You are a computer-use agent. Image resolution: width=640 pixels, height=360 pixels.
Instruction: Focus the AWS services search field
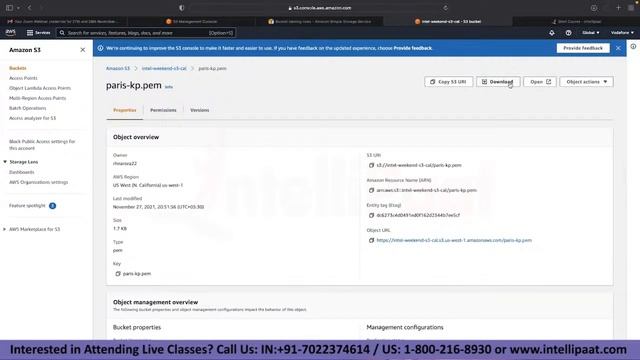tap(146, 33)
